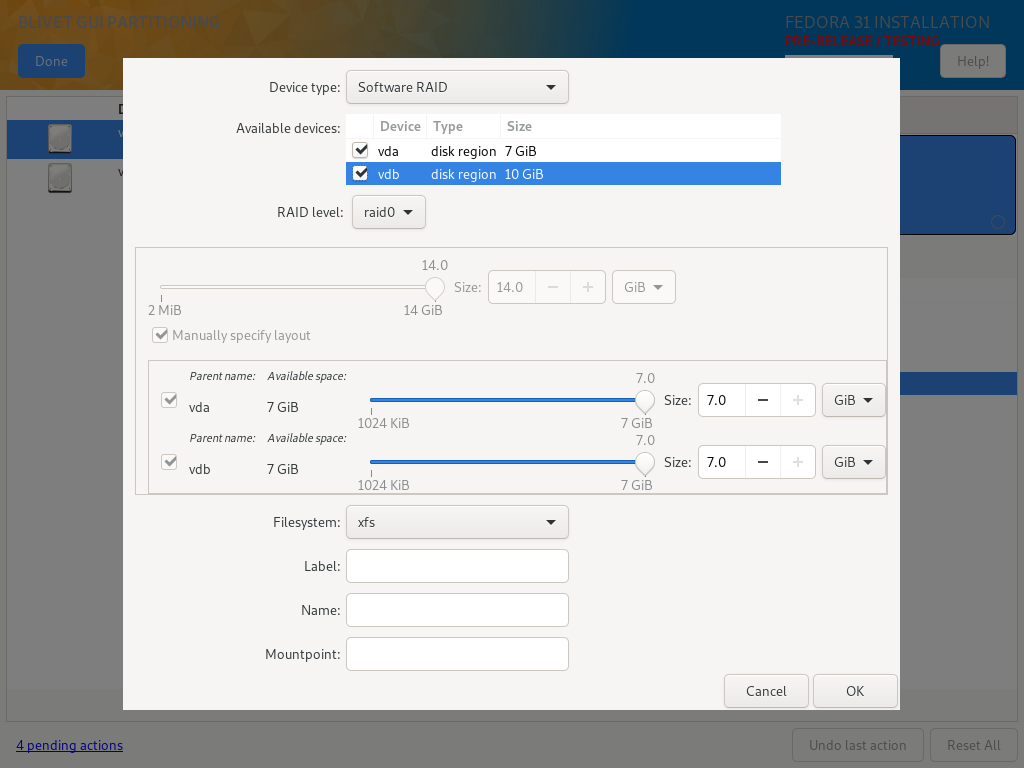Click the Reset All button
Screen dimensions: 1024x768
[x=974, y=745]
